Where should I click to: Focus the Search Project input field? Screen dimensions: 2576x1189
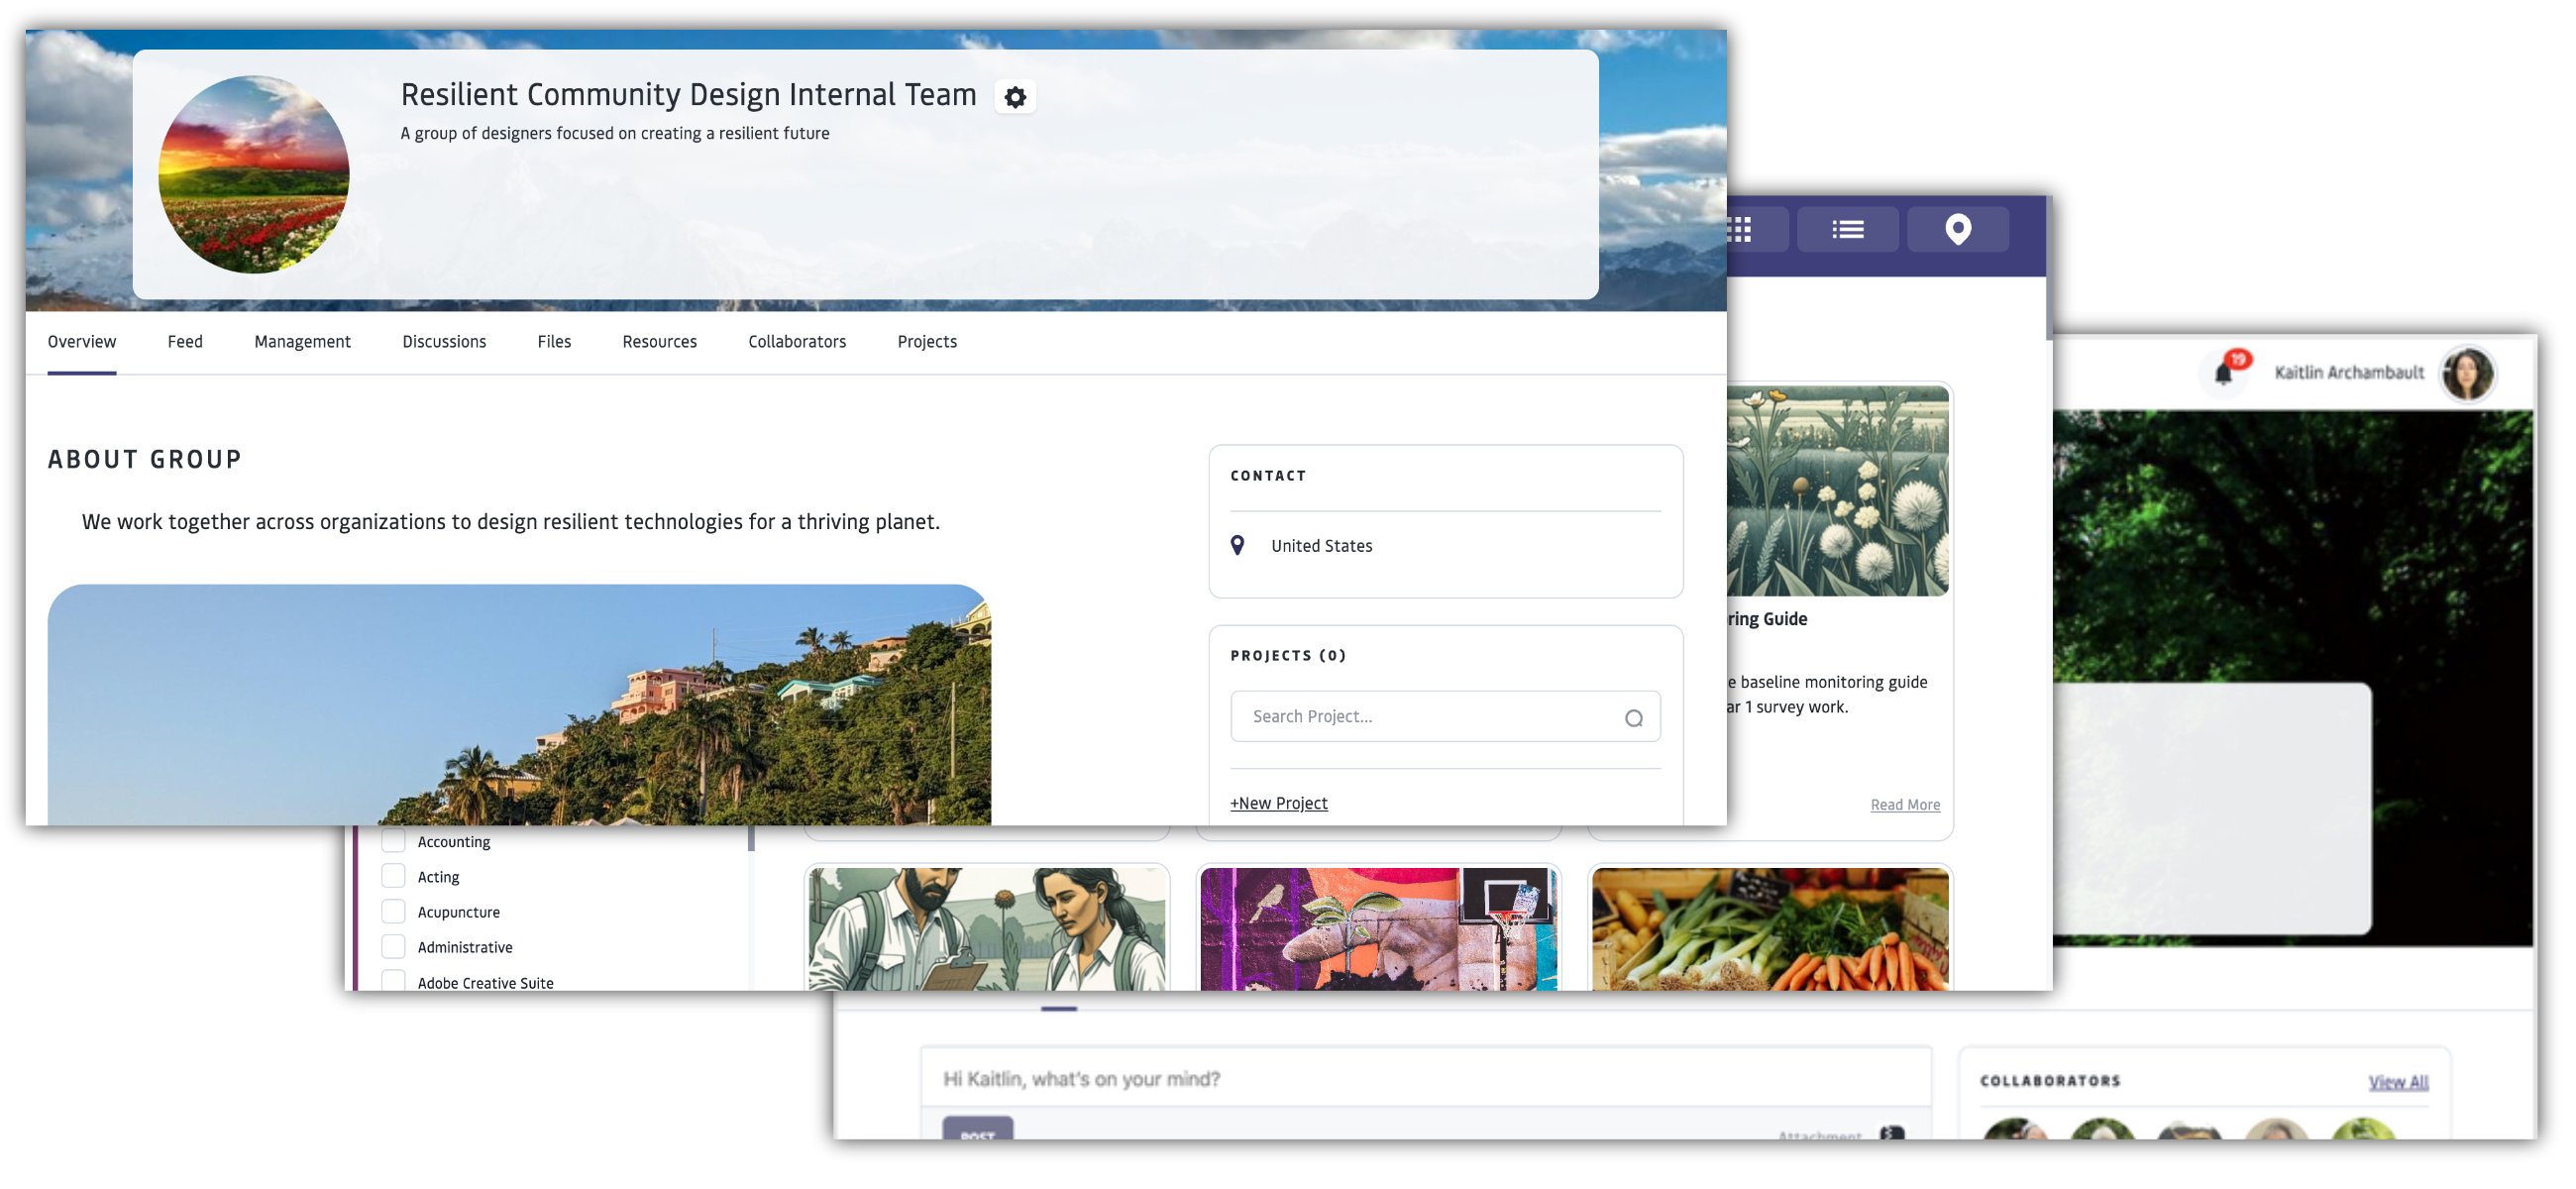pos(1445,717)
